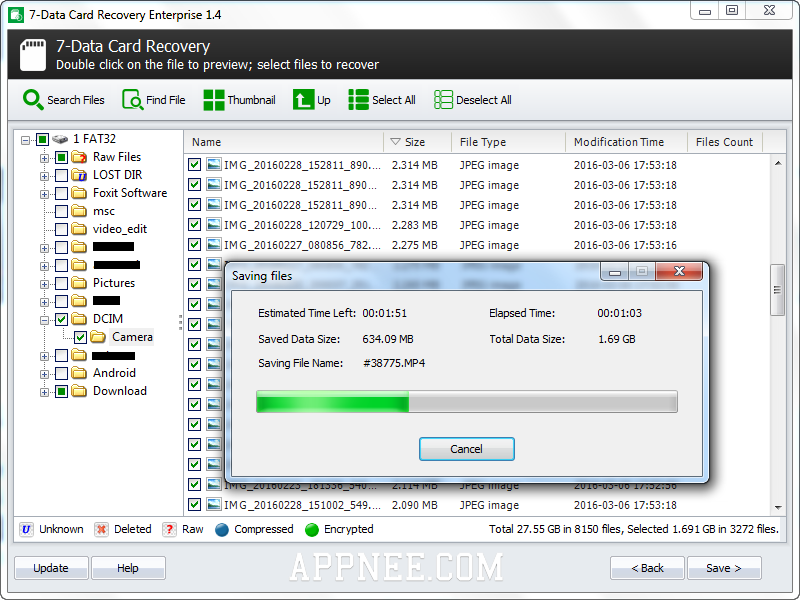Click the Foxit Software folder icon

pos(79,193)
